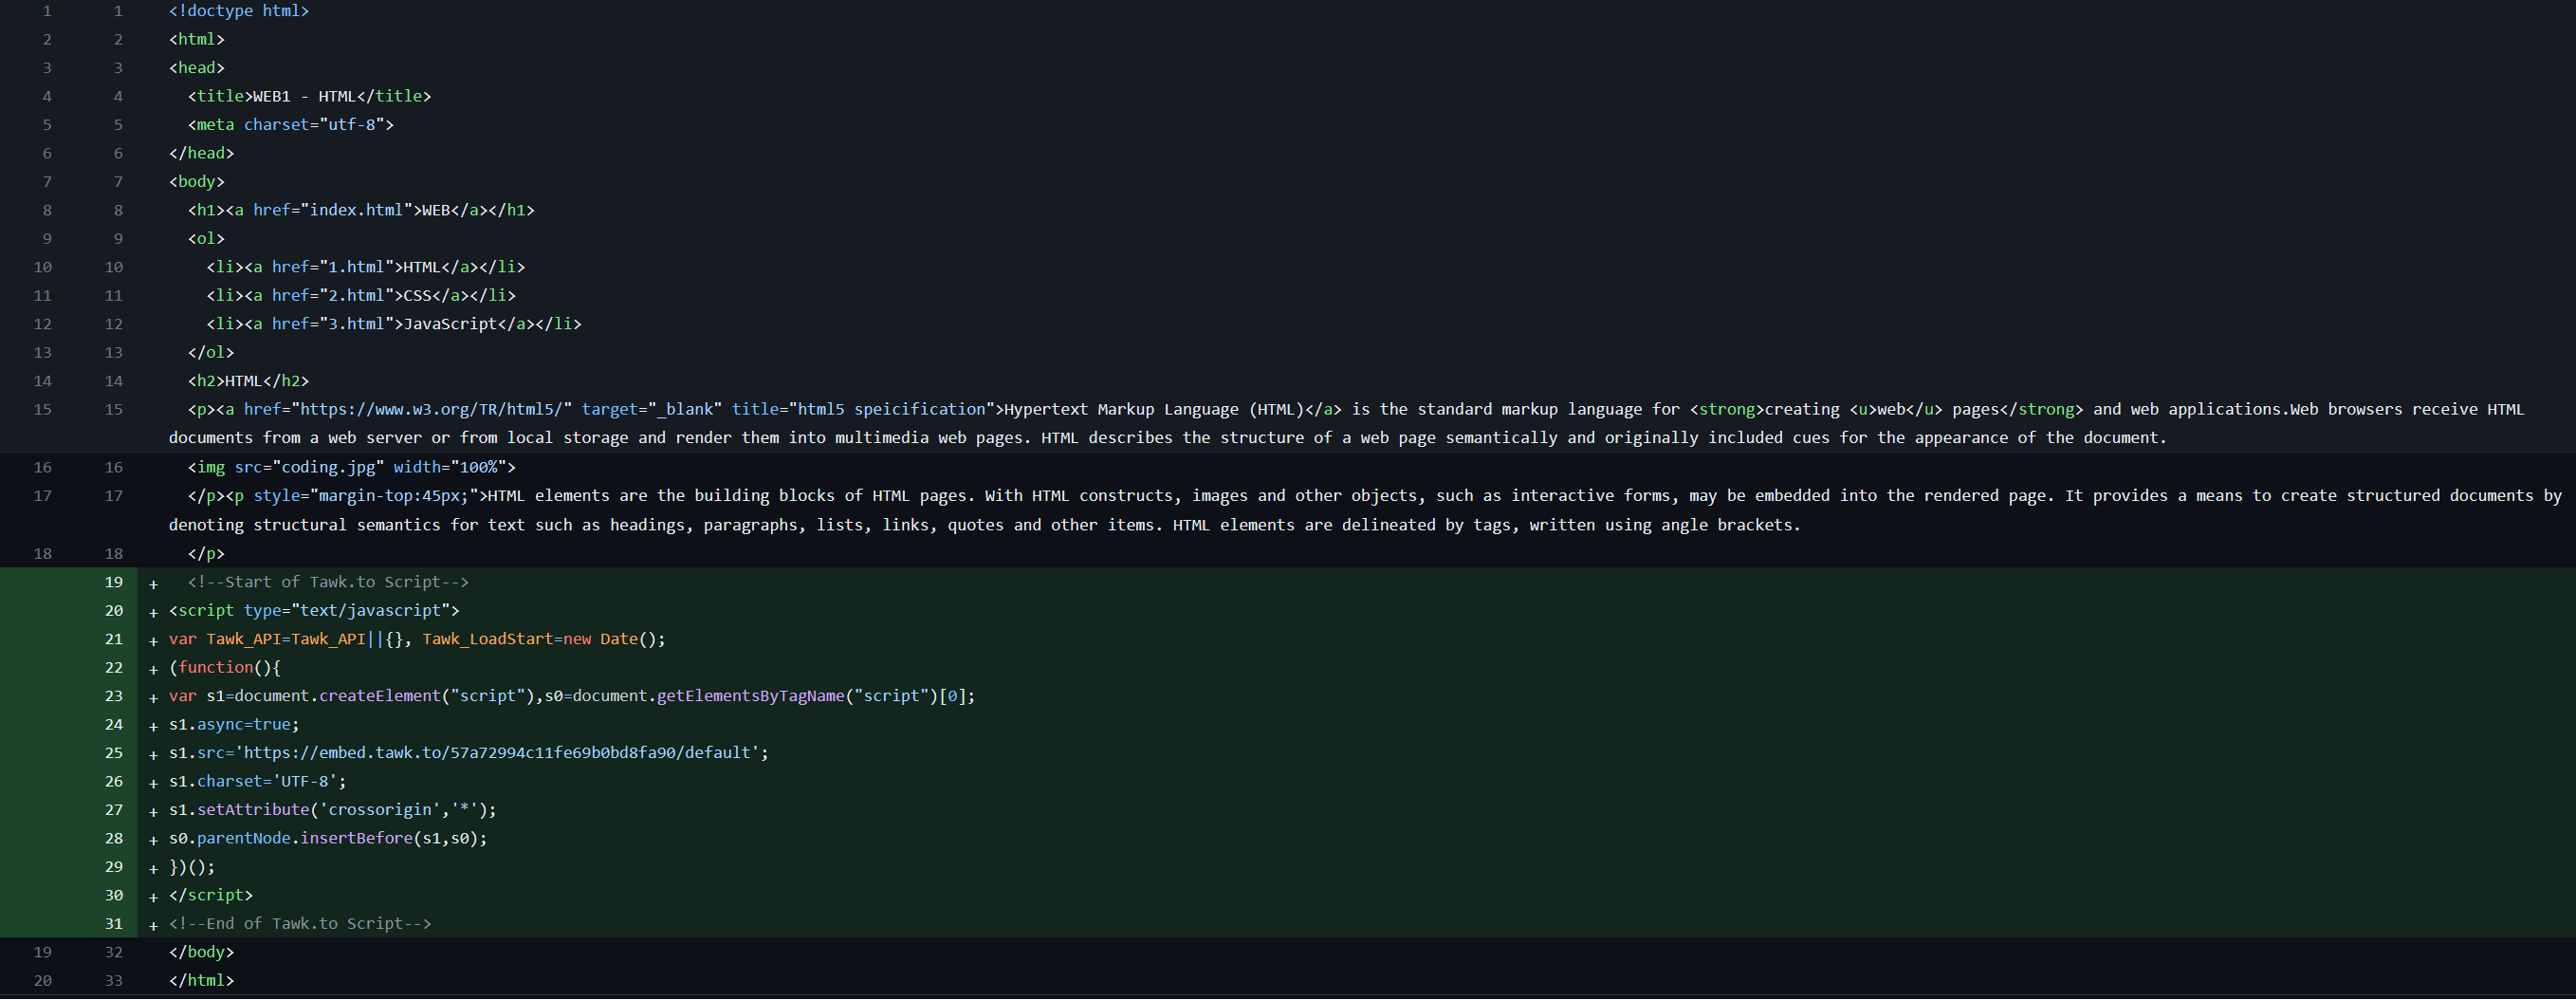
Task: Click the closing head tag line 6
Action: [201, 153]
